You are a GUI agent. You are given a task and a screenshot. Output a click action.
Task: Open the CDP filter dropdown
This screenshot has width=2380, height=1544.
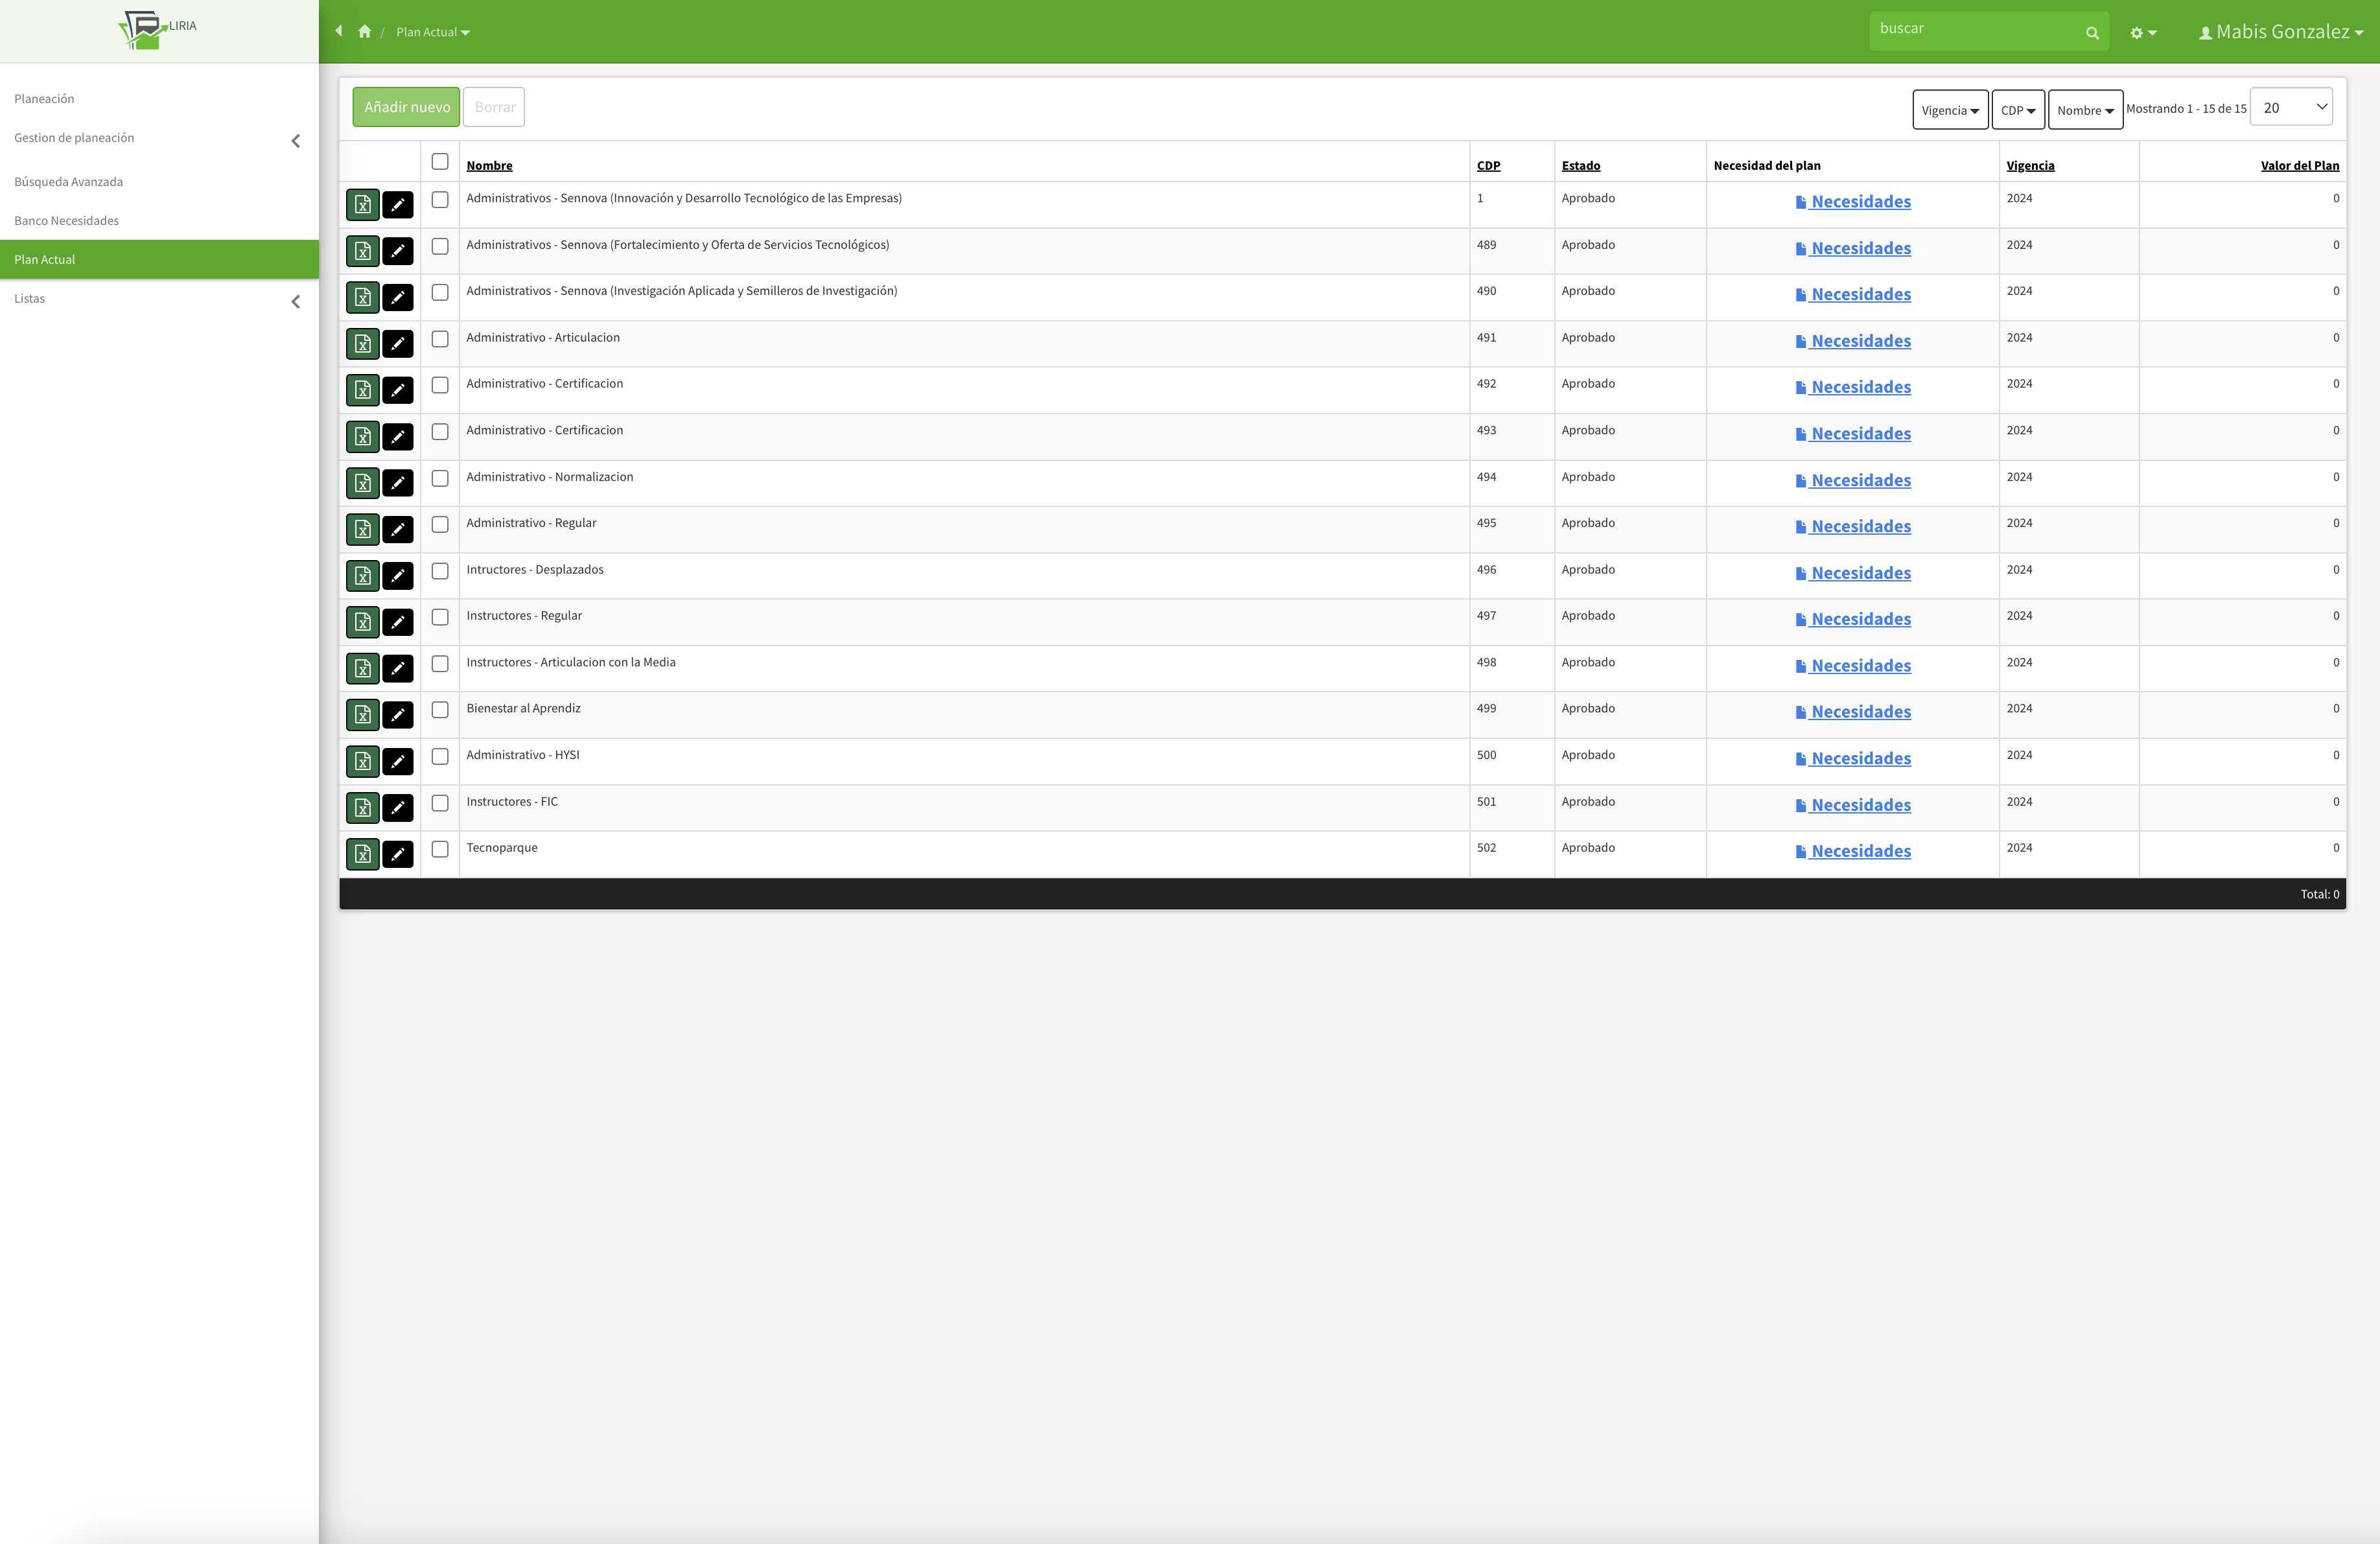(2017, 110)
